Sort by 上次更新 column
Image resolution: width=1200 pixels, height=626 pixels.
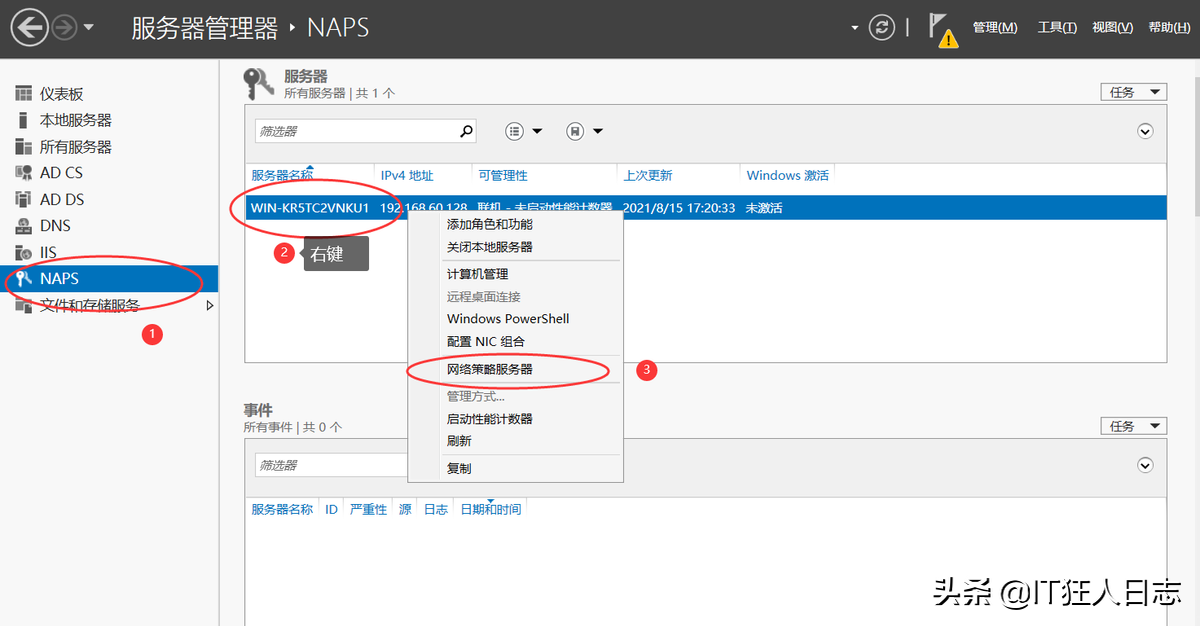pyautogui.click(x=648, y=175)
